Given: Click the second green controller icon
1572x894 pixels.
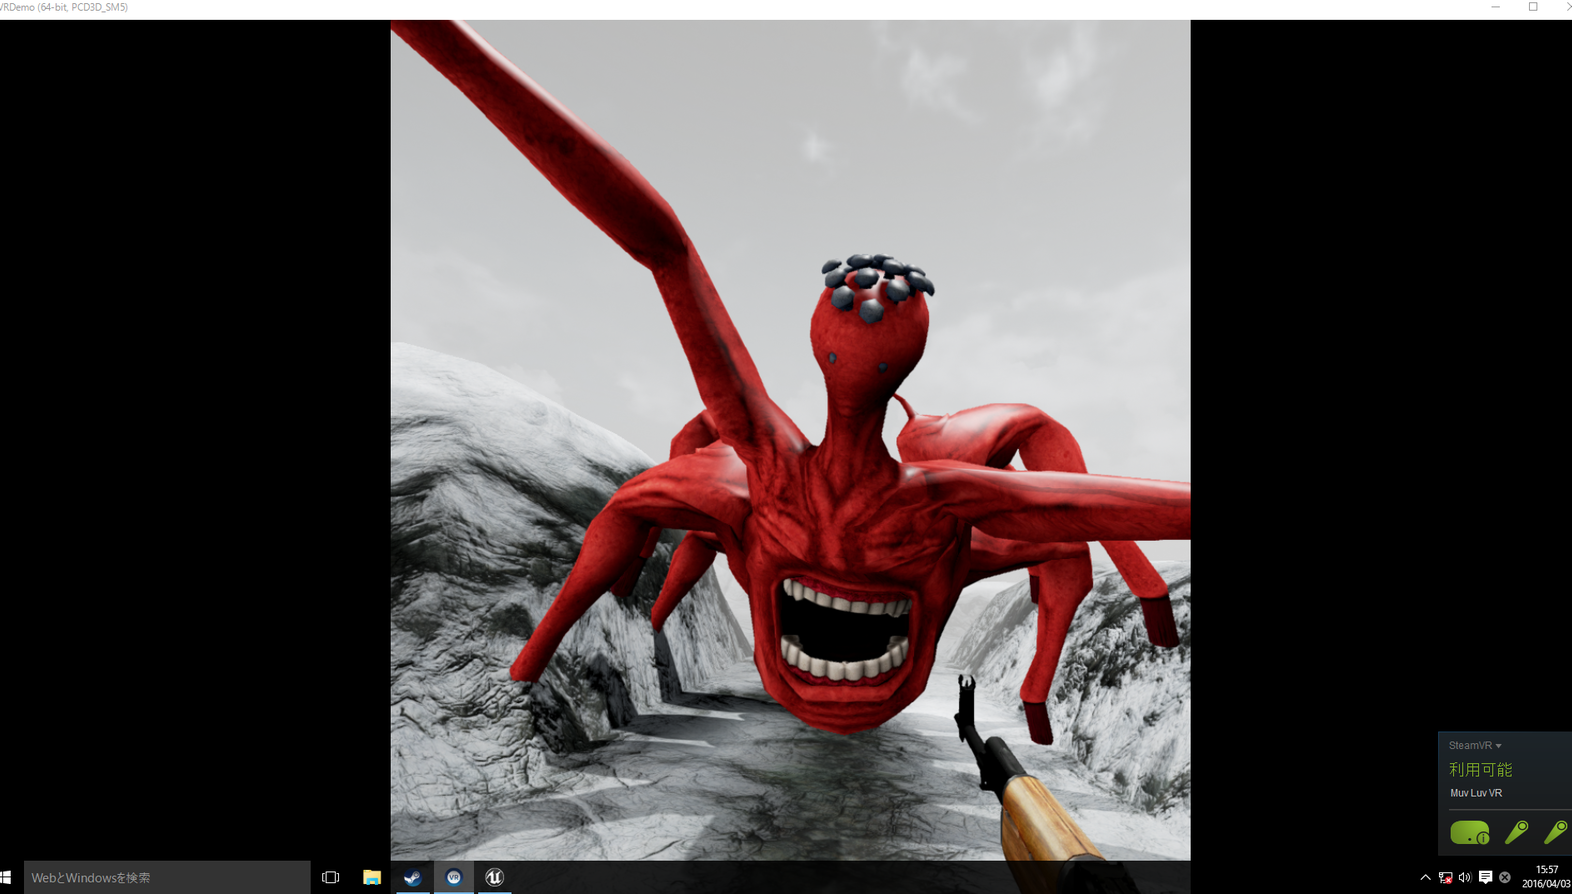Looking at the screenshot, I should click(1555, 832).
